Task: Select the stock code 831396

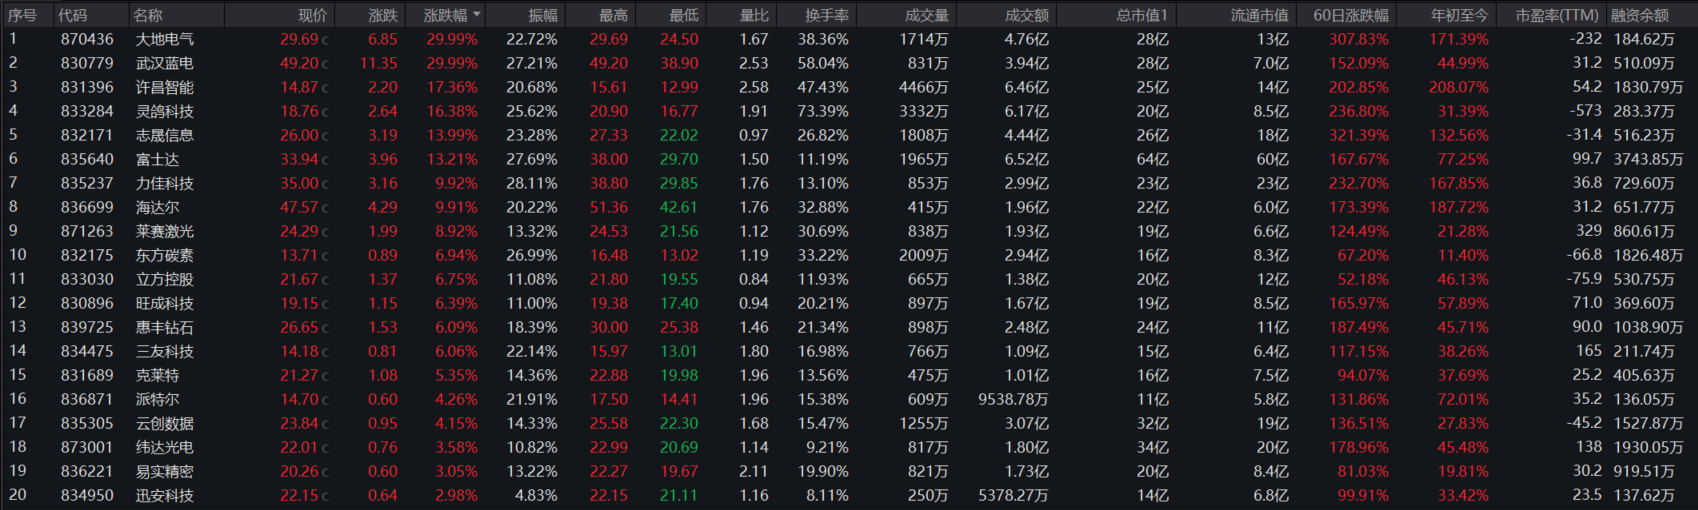Action: click(x=87, y=87)
